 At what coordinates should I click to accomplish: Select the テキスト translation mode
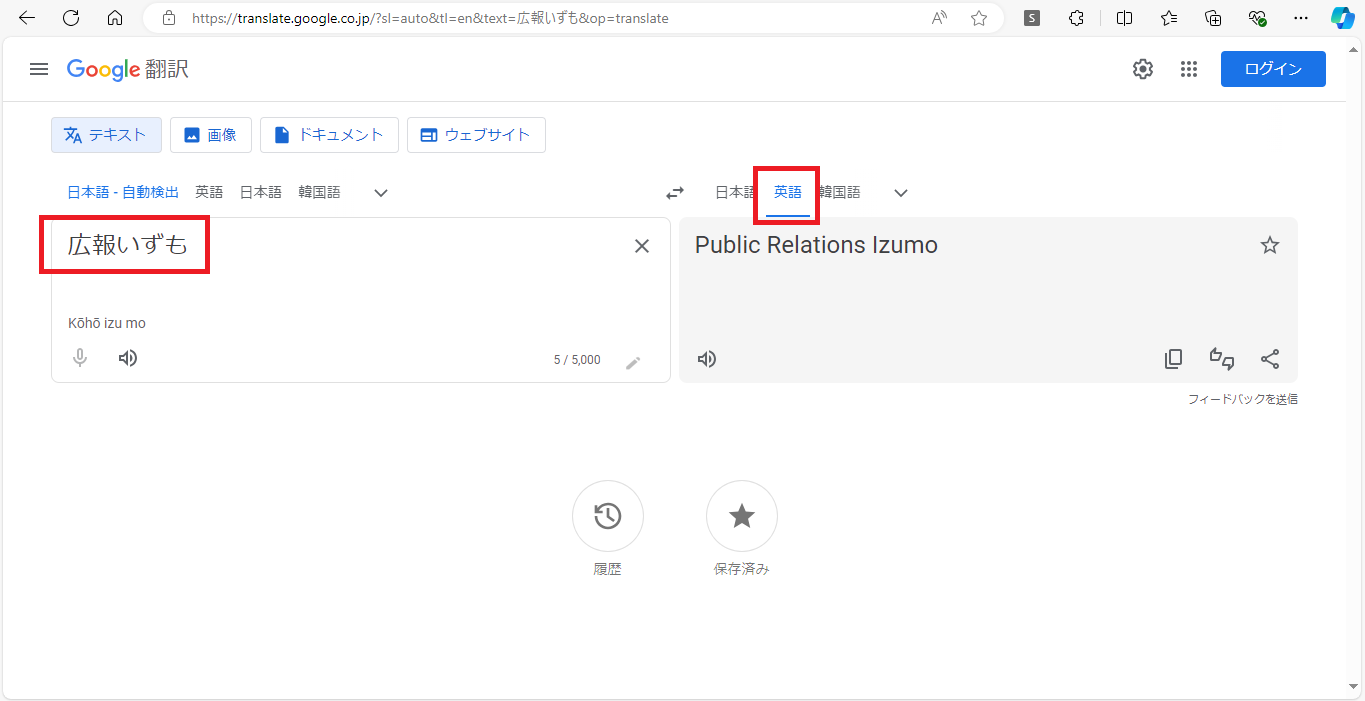pyautogui.click(x=106, y=135)
